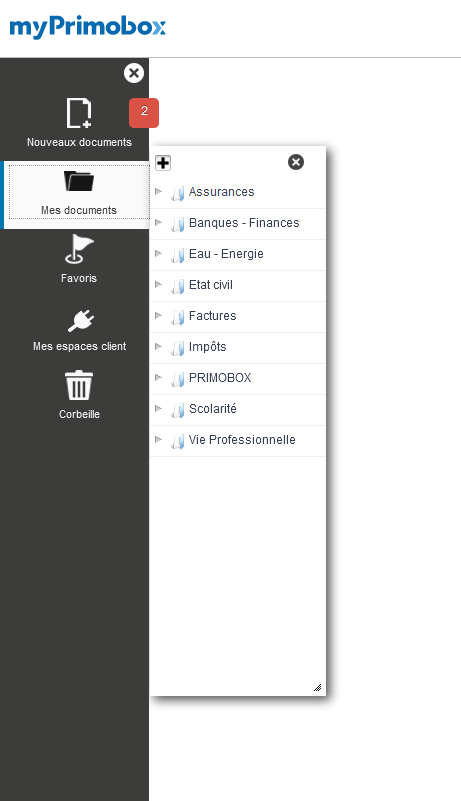Viewport: 461px width, 801px height.
Task: Close the sidebar with the X button
Action: click(x=134, y=73)
